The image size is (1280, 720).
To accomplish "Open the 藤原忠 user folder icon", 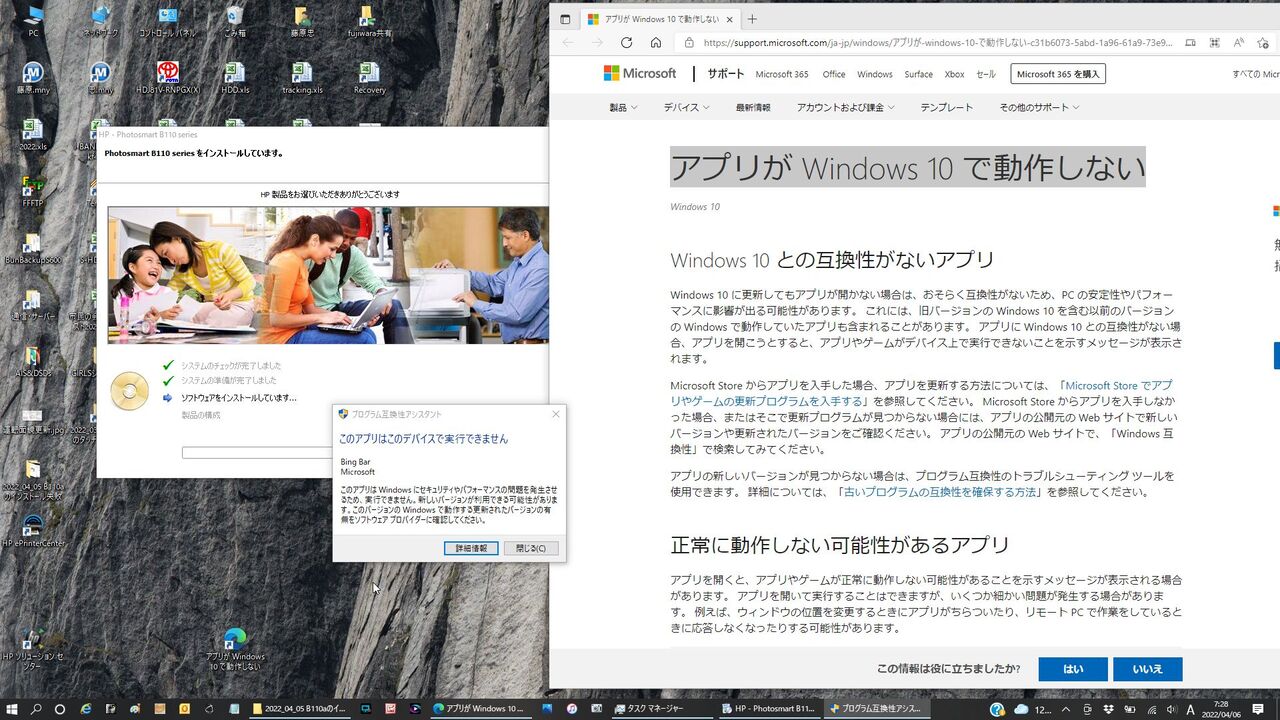I will 302,20.
